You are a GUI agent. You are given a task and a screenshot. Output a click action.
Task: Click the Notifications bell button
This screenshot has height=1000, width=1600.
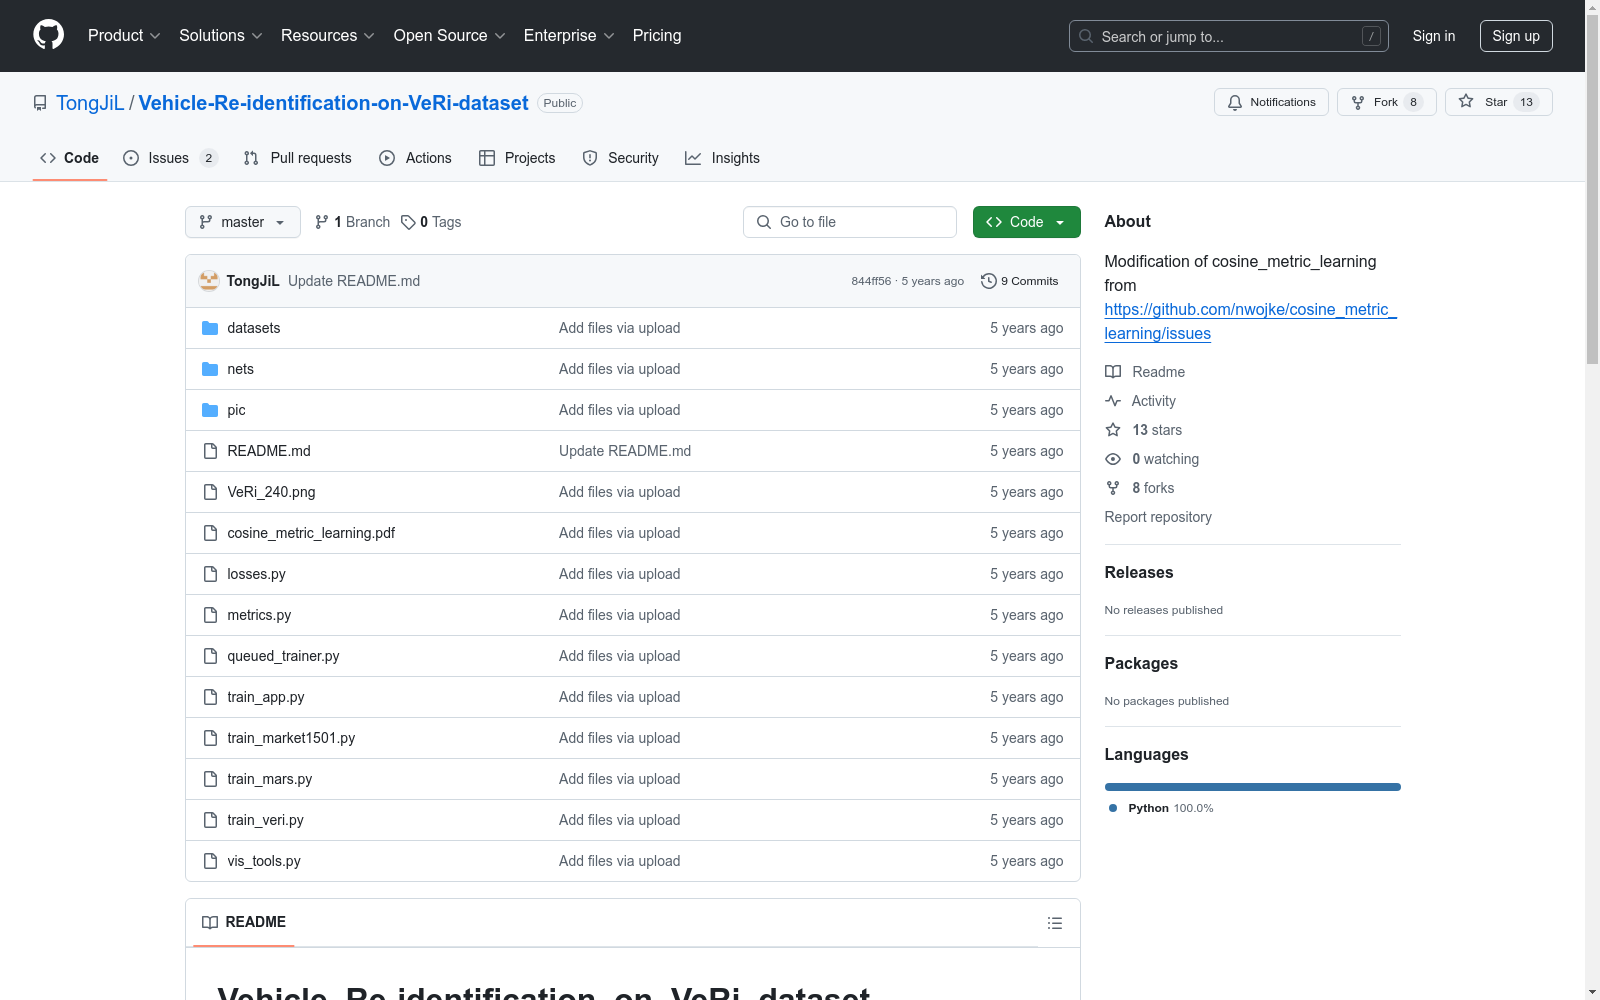coord(1271,102)
